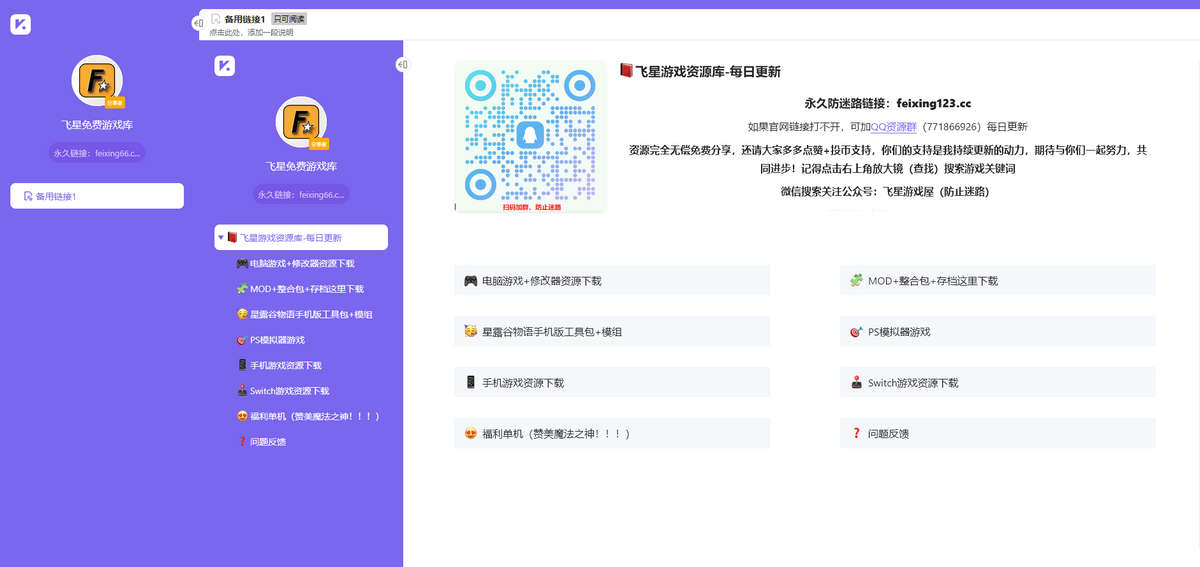Click the app logo in the outer sidebar
1200x567 pixels.
(20, 24)
